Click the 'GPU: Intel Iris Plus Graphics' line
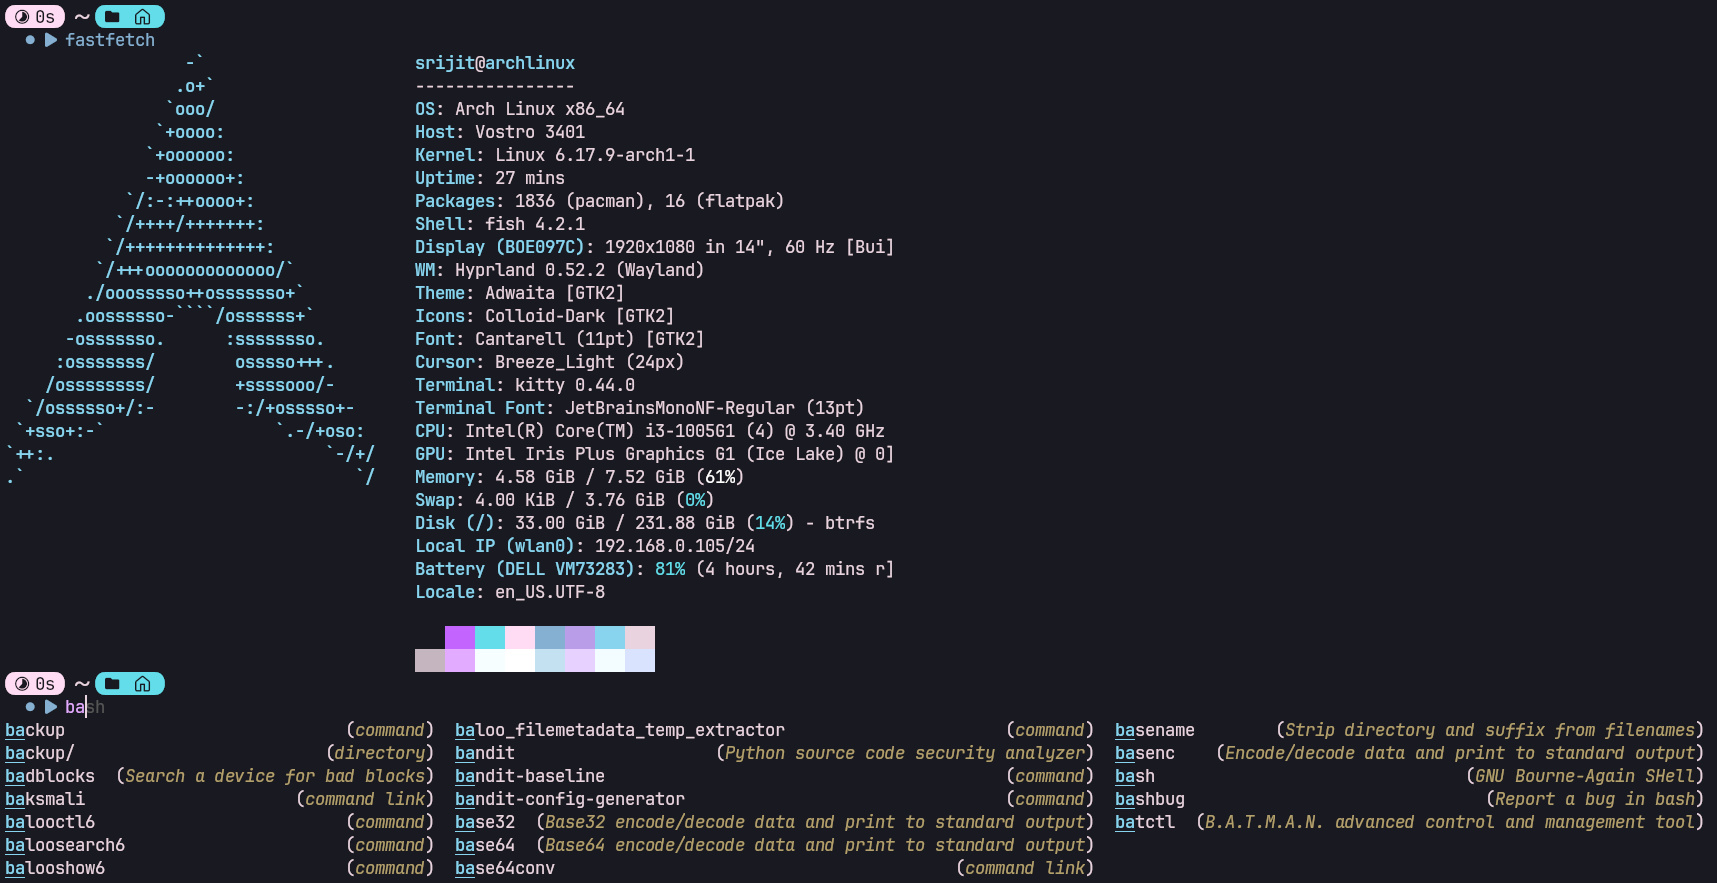Viewport: 1717px width, 883px height. click(x=655, y=454)
